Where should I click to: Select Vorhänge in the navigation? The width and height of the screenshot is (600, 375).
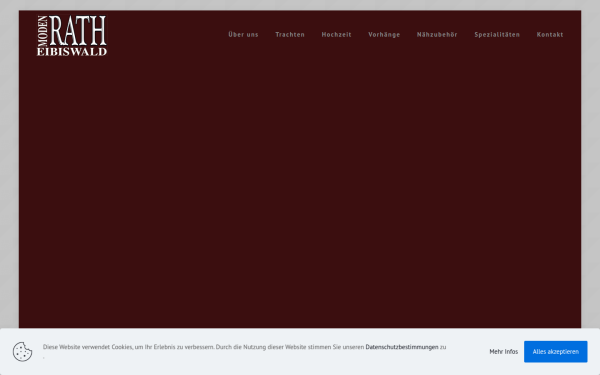click(x=384, y=34)
